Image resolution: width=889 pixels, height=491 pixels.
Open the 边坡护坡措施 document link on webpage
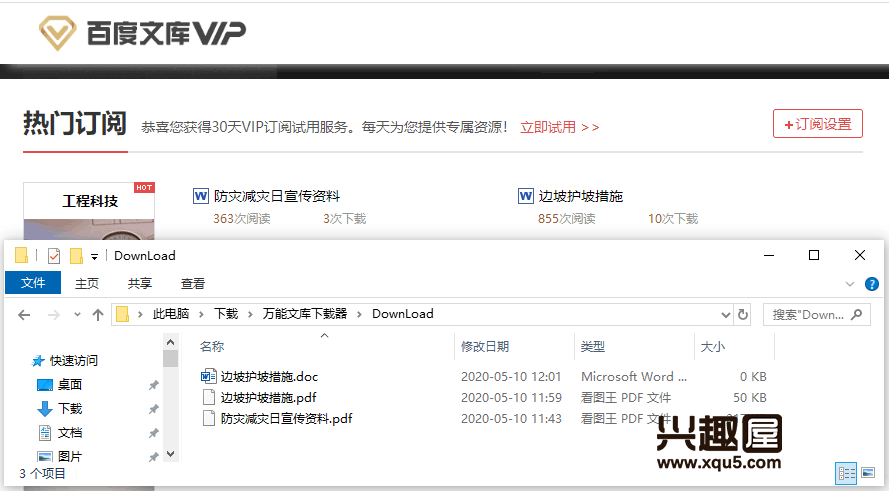pos(581,196)
